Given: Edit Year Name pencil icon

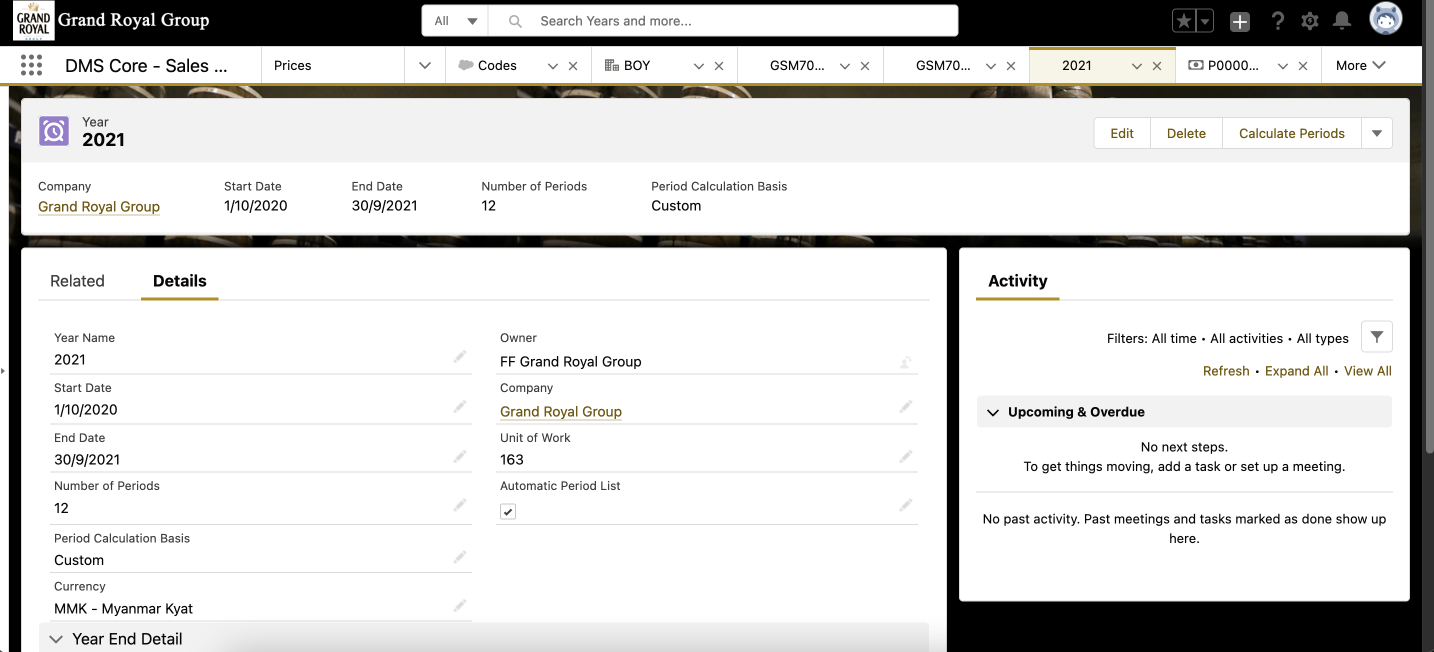Looking at the screenshot, I should click(x=460, y=356).
